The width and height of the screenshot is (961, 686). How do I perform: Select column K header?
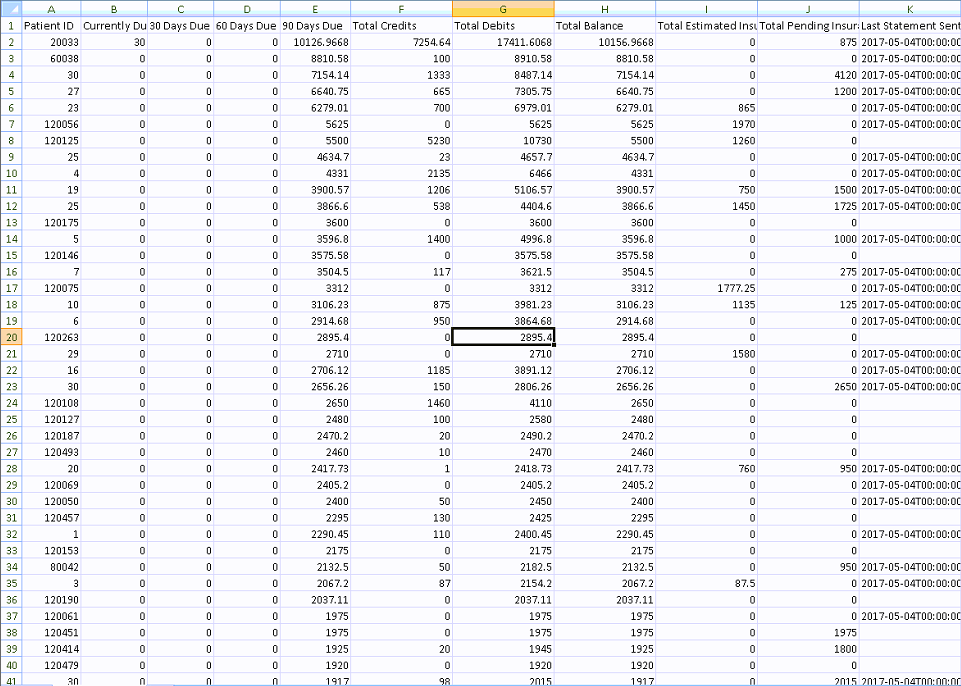909,8
